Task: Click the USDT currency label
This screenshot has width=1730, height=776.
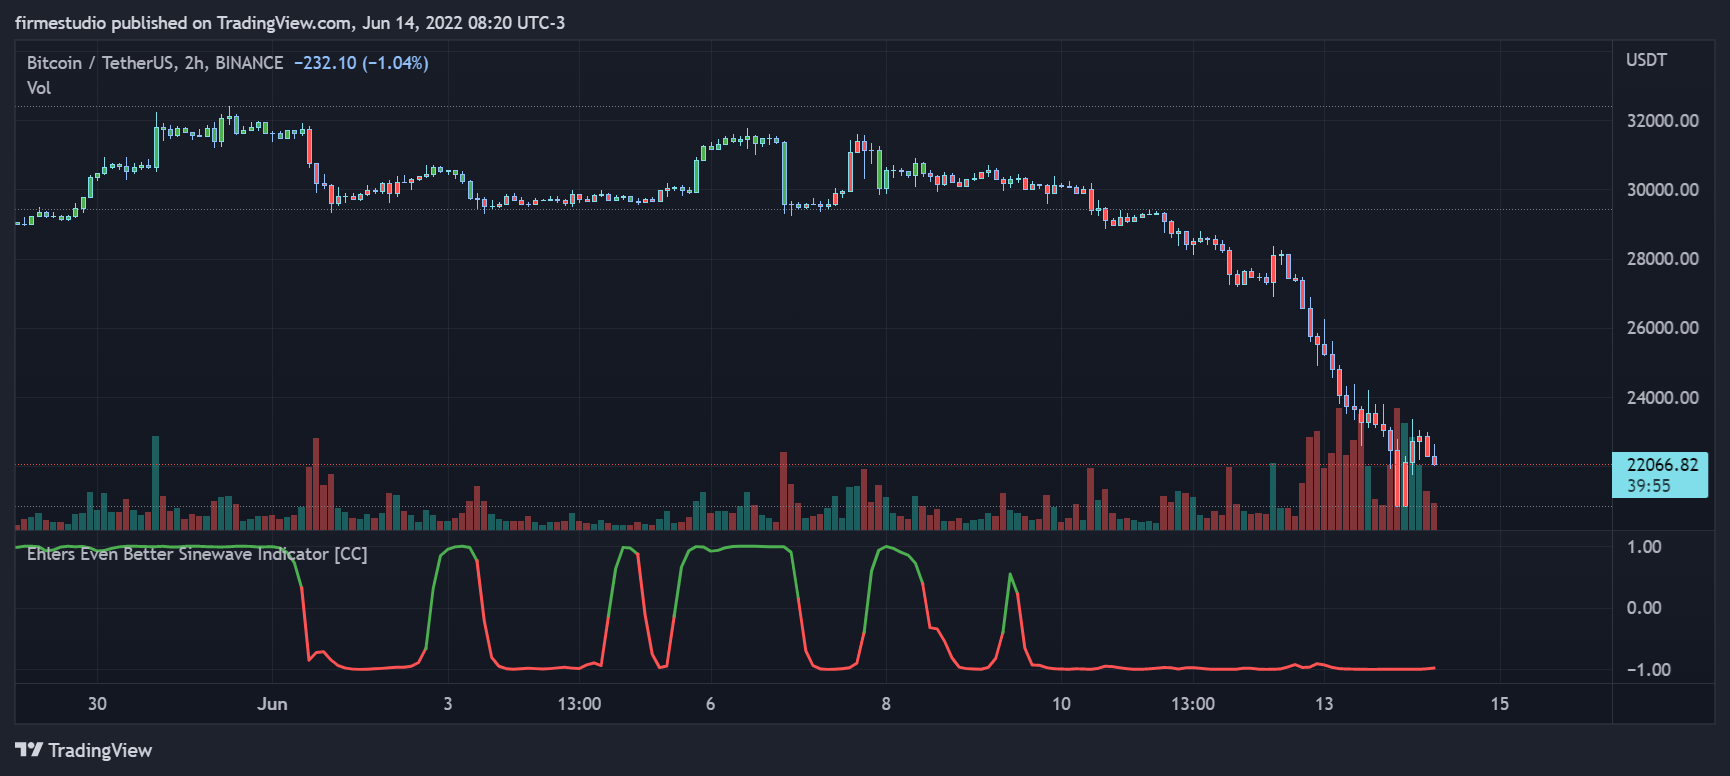Action: (1646, 60)
